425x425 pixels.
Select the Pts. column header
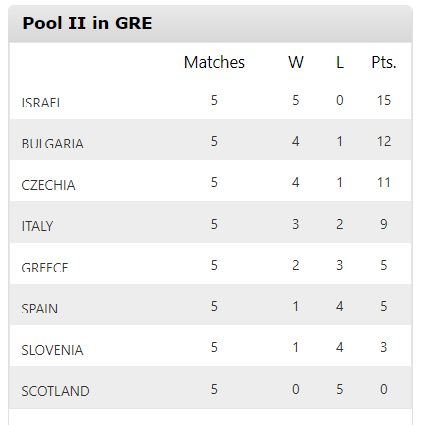(x=384, y=62)
